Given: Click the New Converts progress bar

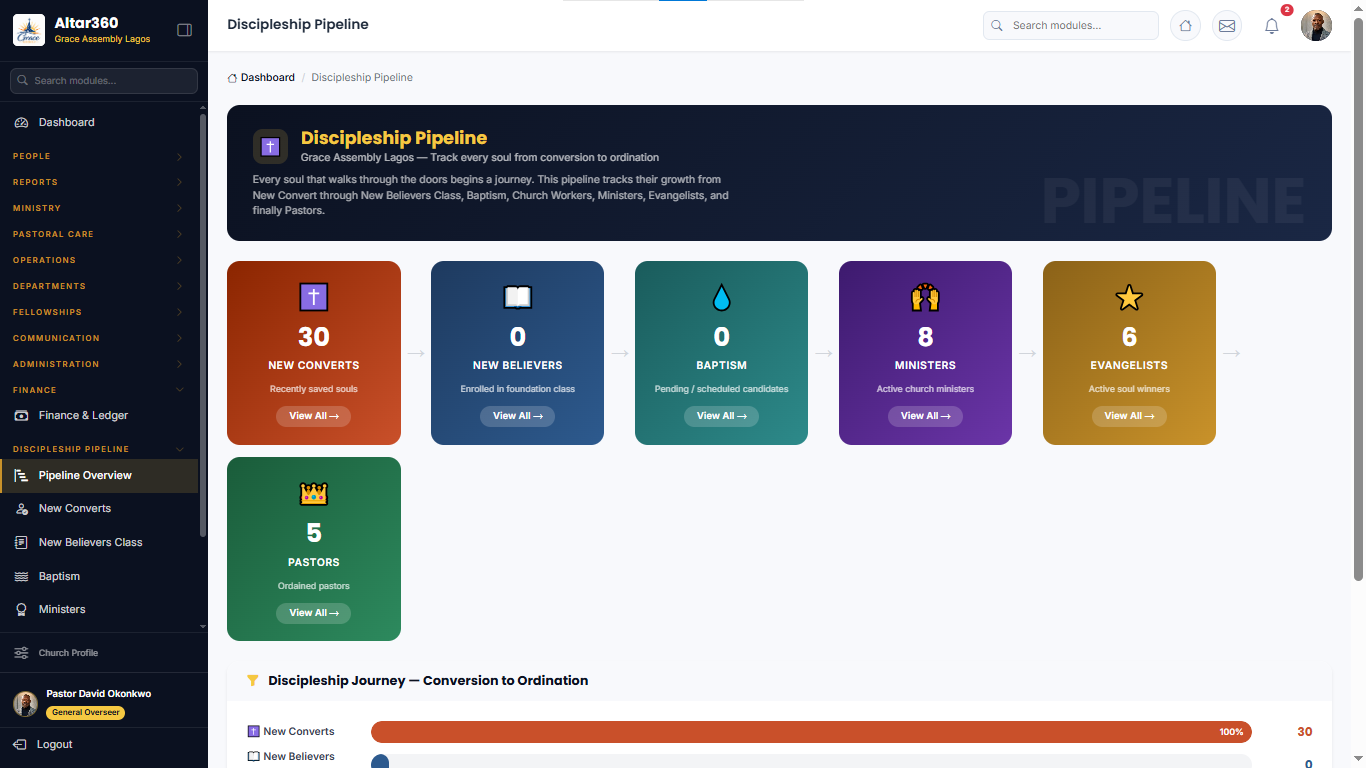Looking at the screenshot, I should tap(811, 732).
